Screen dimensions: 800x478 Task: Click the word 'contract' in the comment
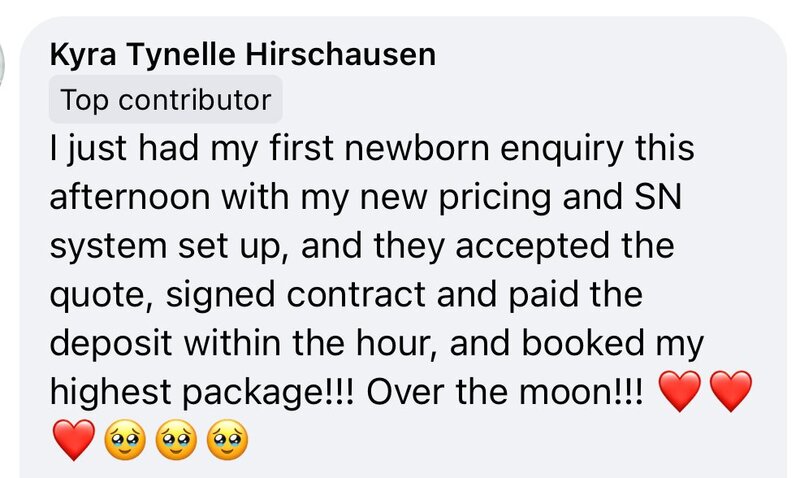point(356,295)
